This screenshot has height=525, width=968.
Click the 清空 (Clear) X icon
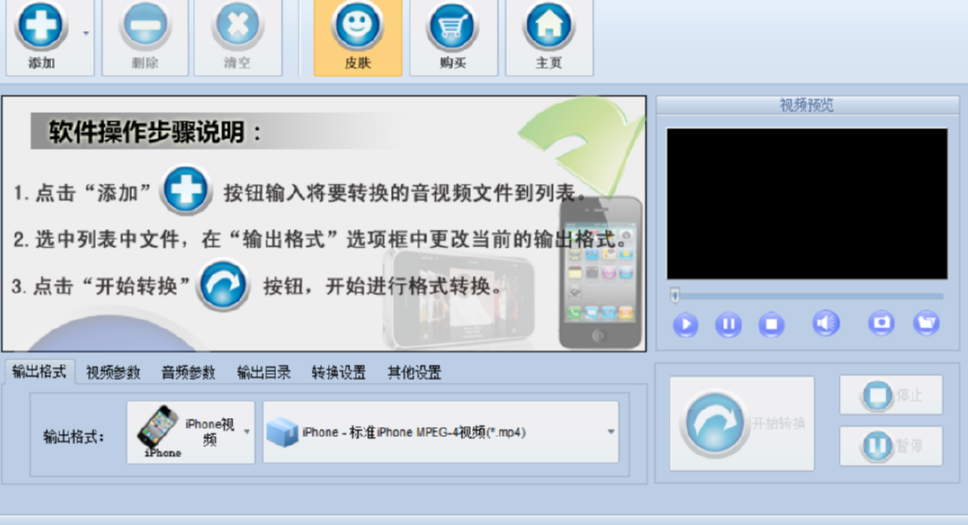tap(237, 26)
